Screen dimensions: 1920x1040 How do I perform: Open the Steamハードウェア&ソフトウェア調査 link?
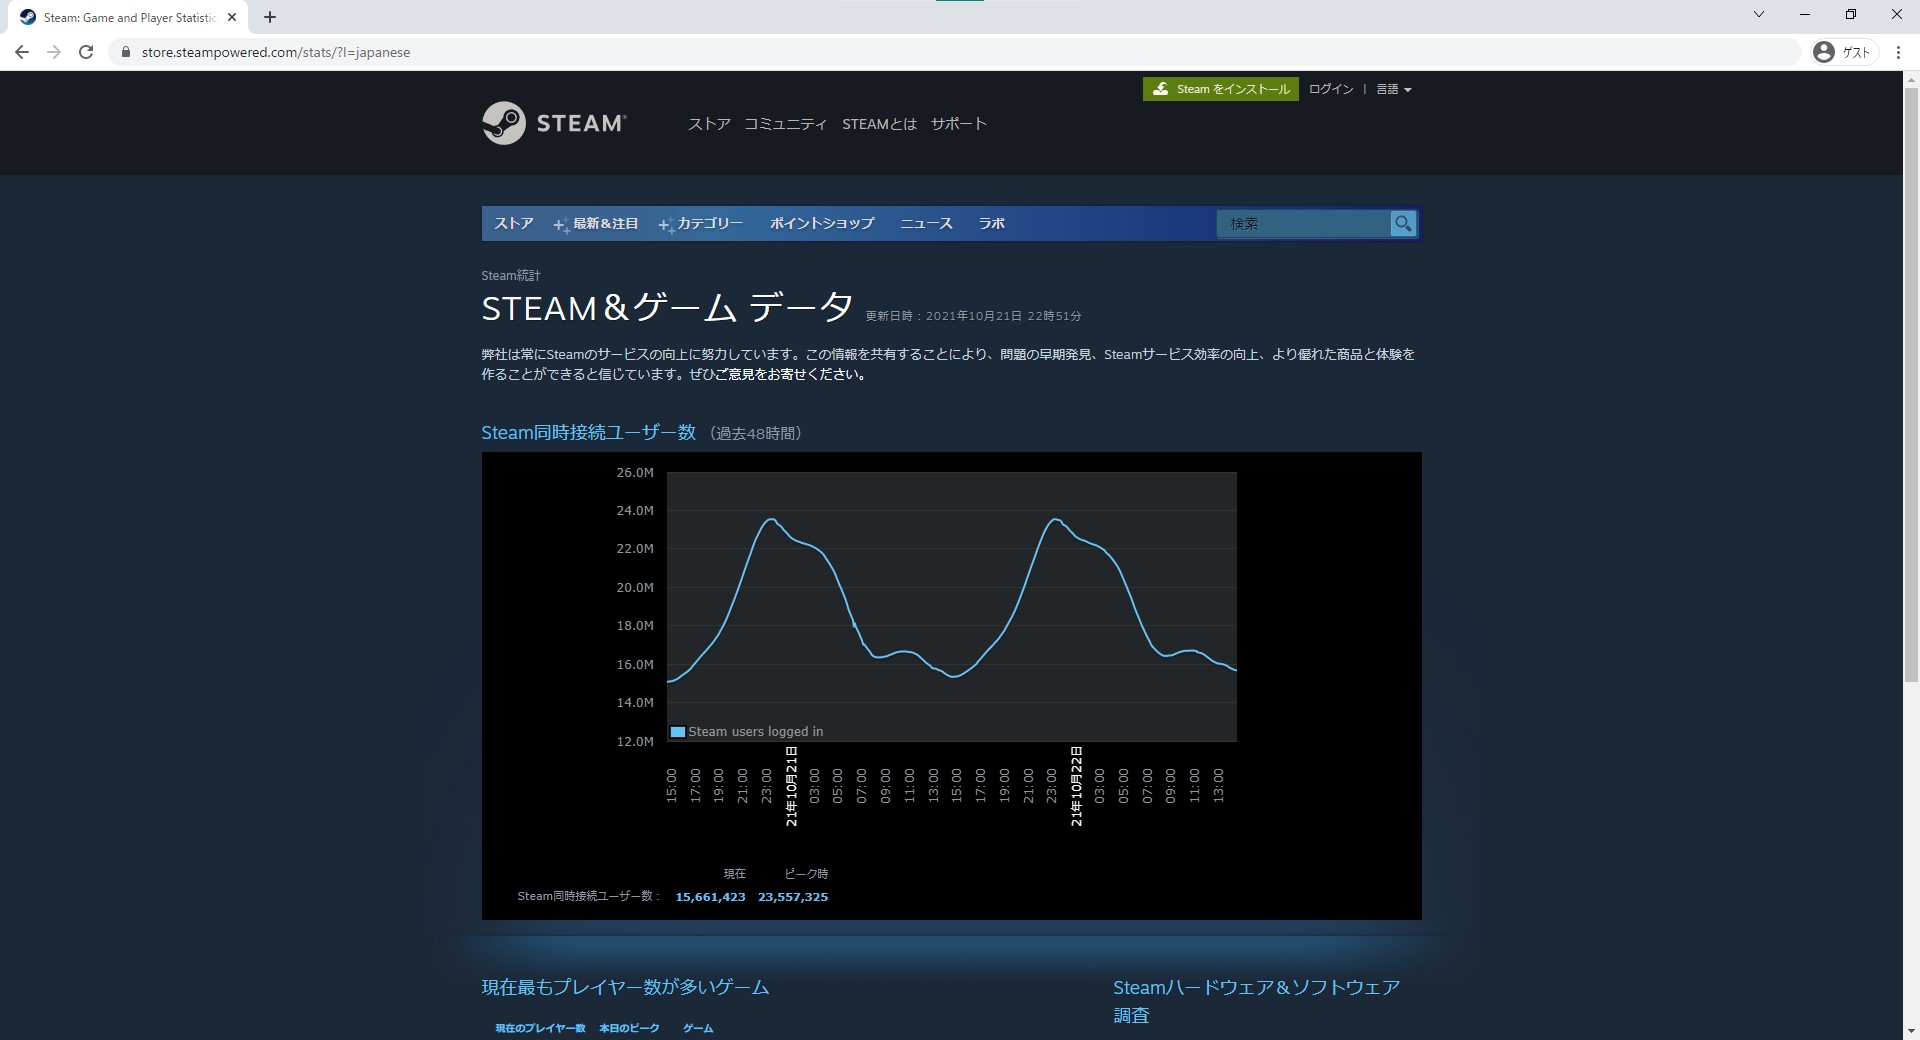click(1256, 1001)
